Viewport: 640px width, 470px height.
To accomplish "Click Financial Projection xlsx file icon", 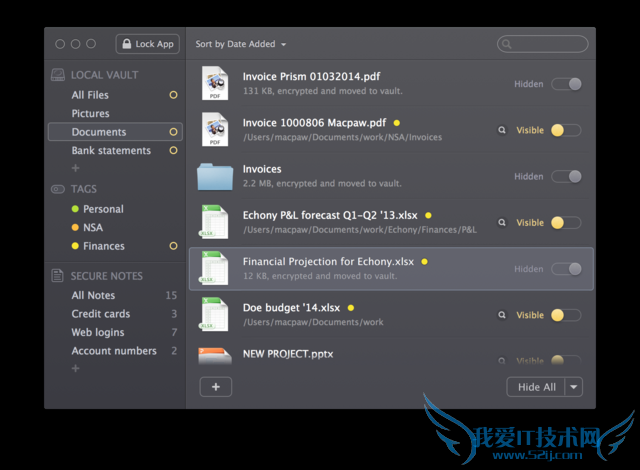I will click(214, 268).
